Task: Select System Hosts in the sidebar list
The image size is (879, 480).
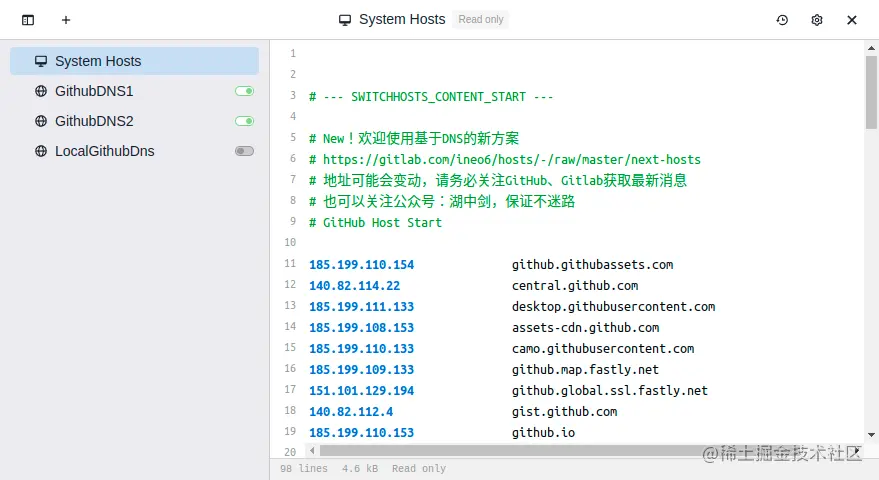Action: click(135, 61)
